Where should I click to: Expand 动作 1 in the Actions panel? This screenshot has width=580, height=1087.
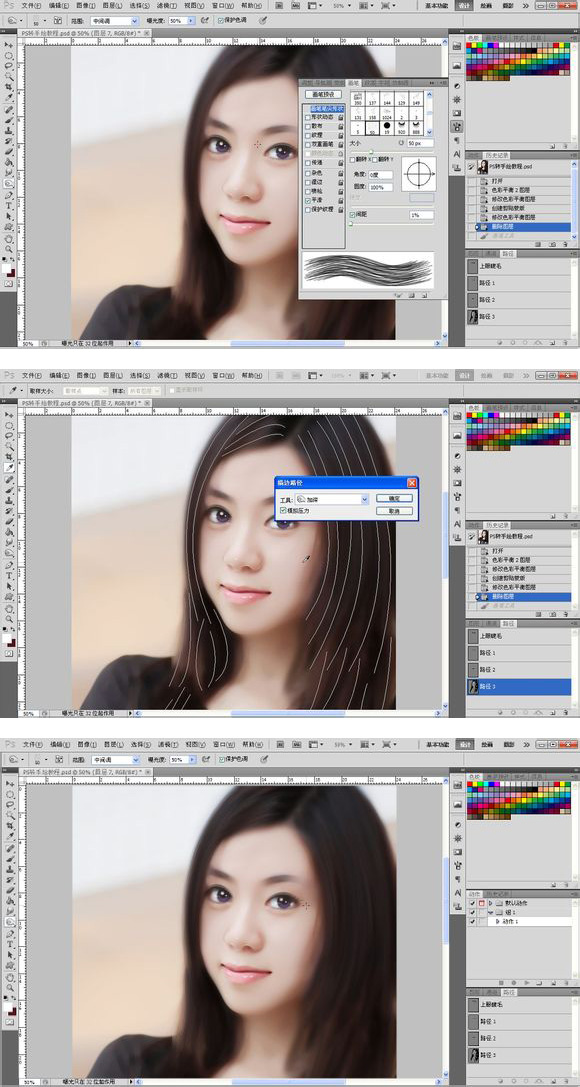pyautogui.click(x=497, y=921)
